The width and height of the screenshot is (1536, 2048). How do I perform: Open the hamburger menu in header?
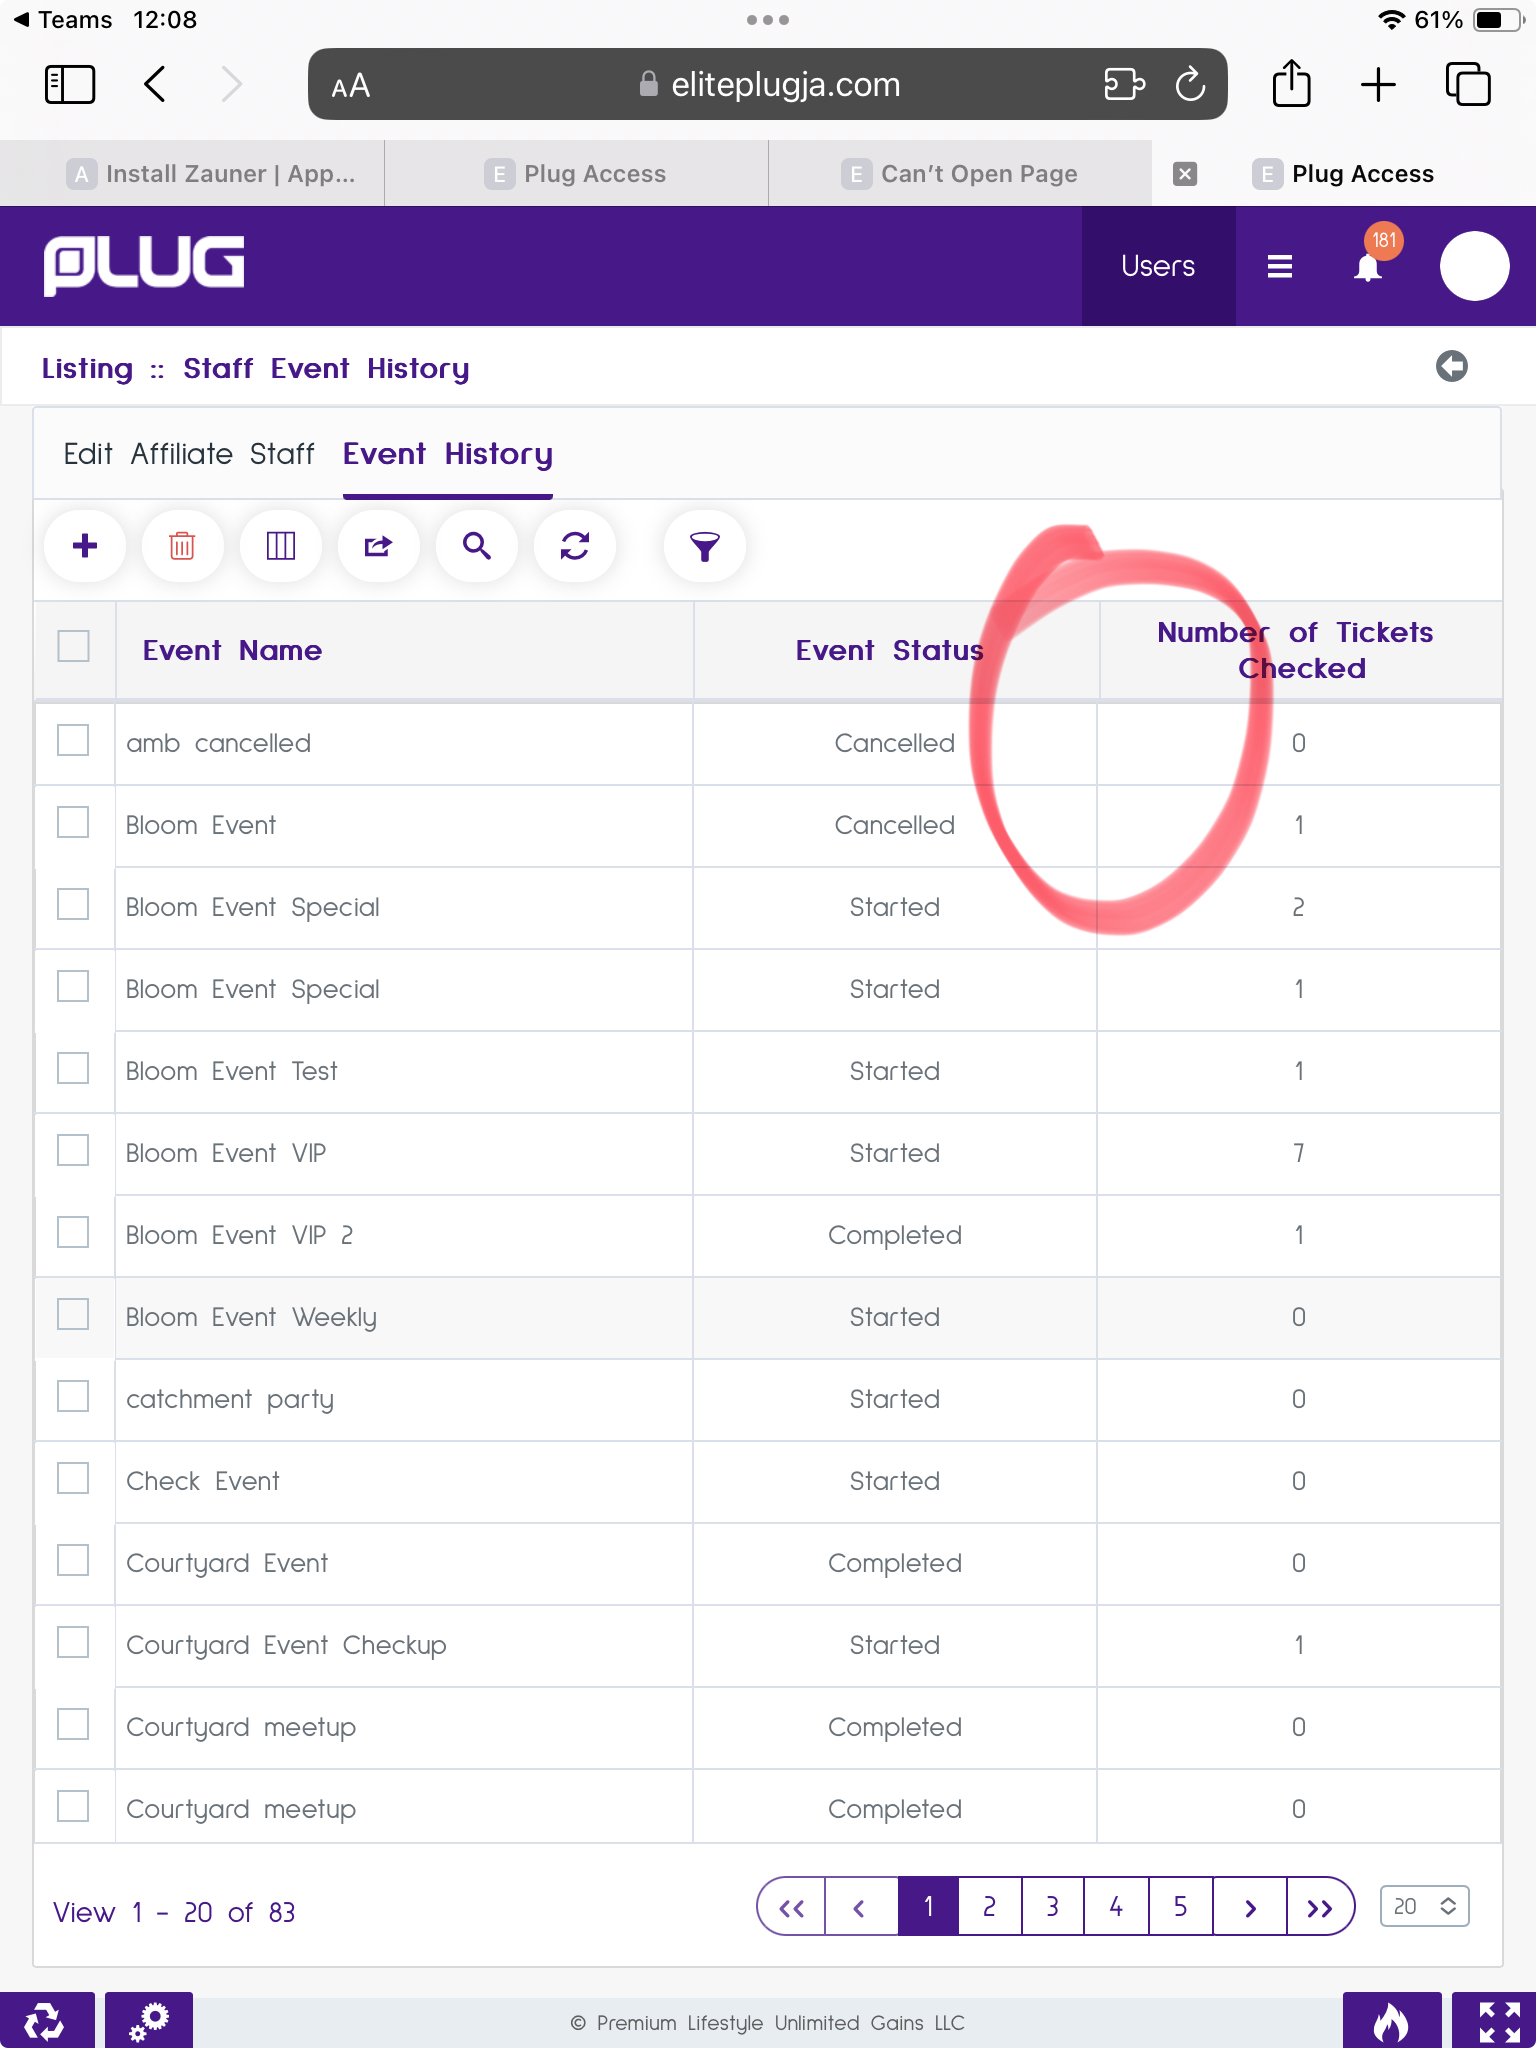(1279, 266)
